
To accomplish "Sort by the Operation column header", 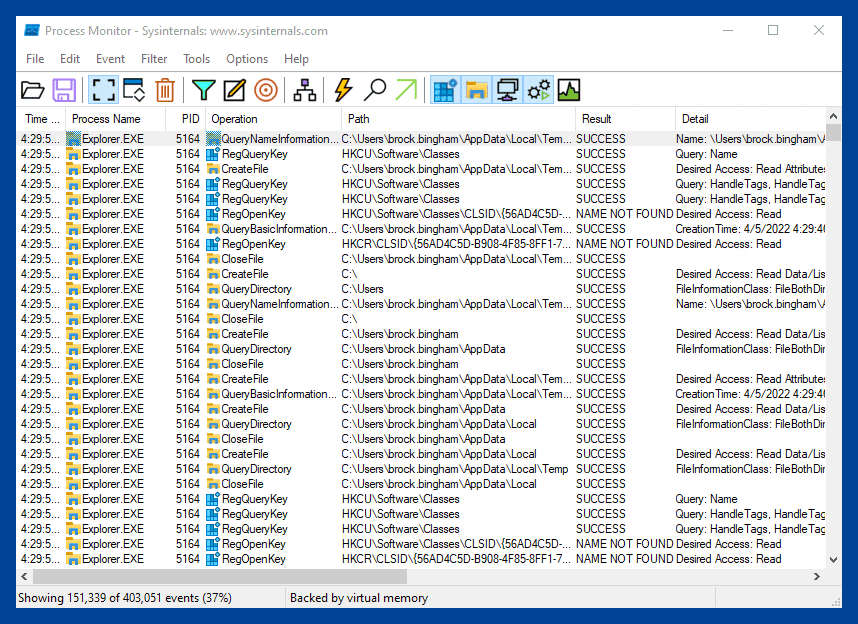I will click(273, 119).
